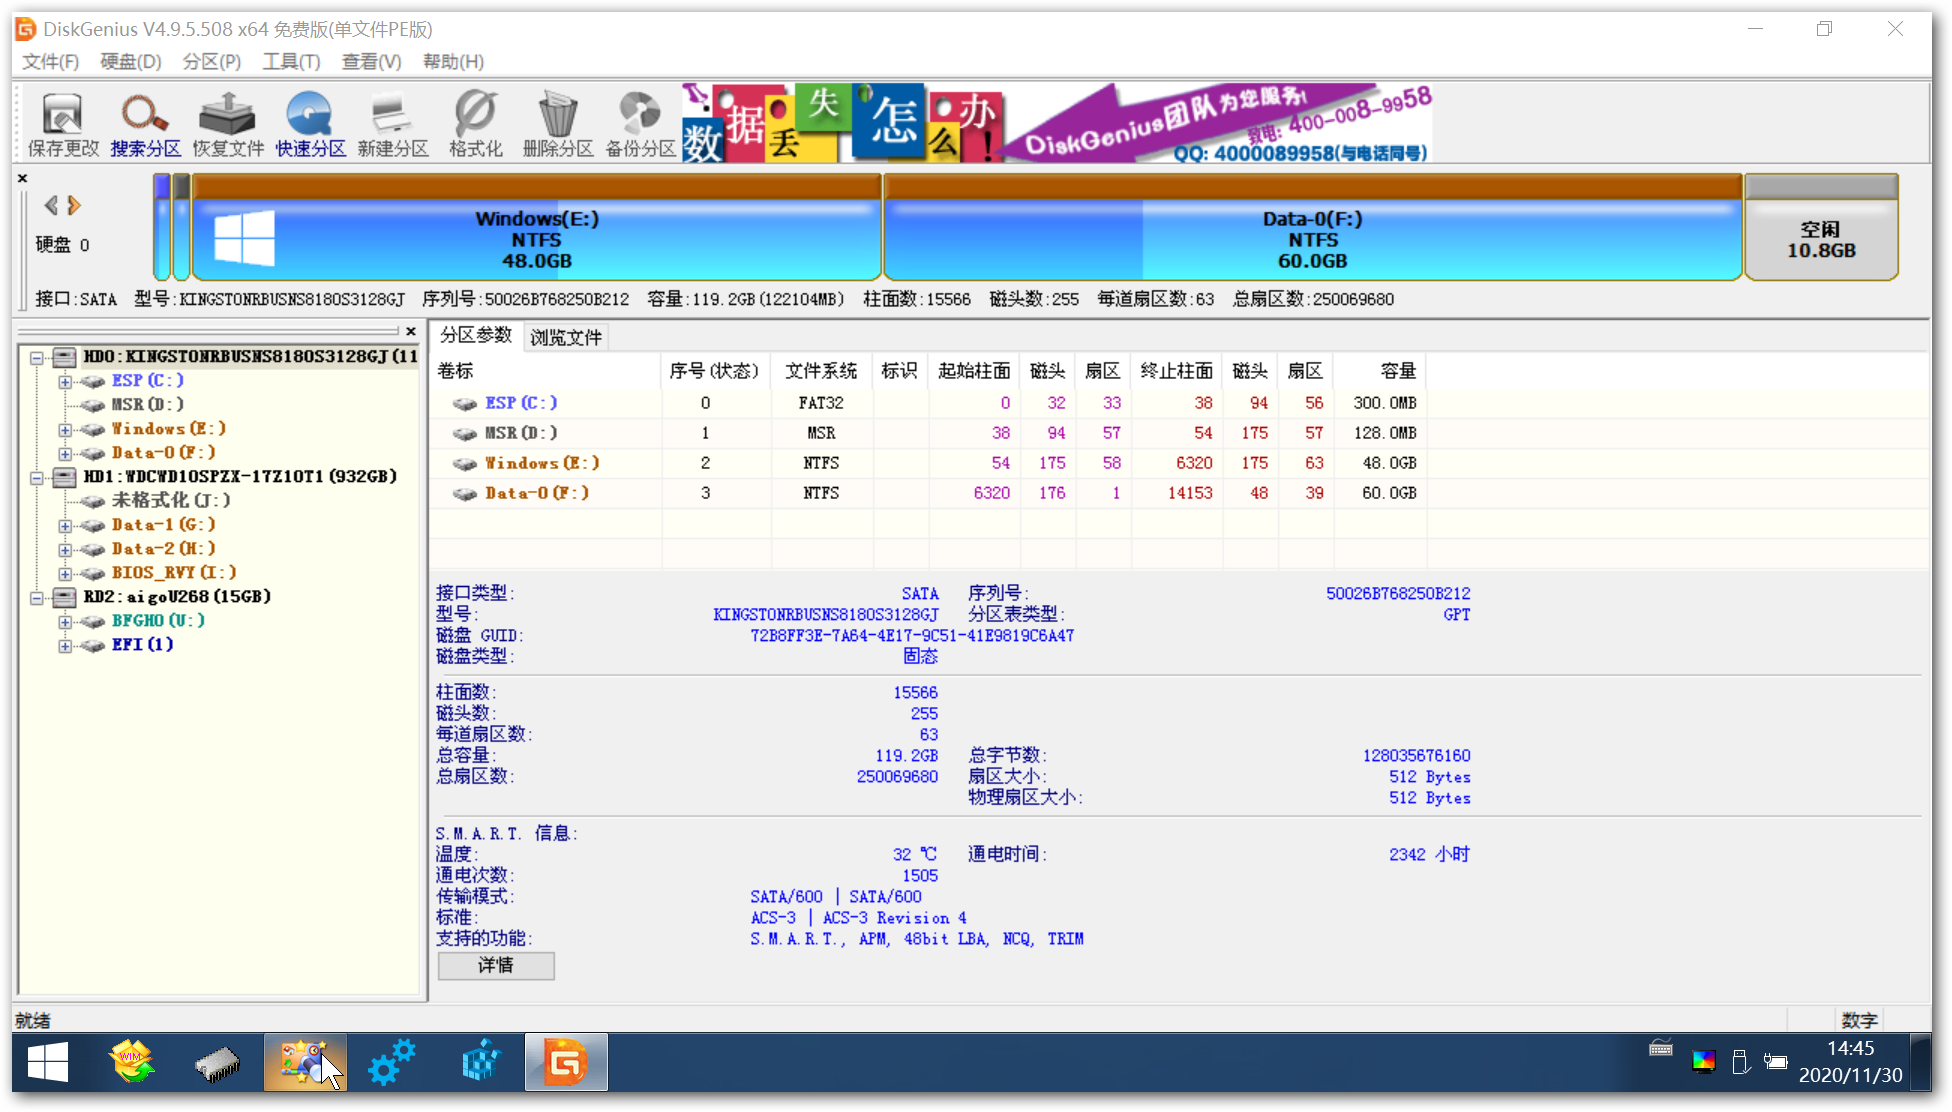
Task: Click the 保存更改 (Save changes) toolbar icon
Action: point(62,124)
